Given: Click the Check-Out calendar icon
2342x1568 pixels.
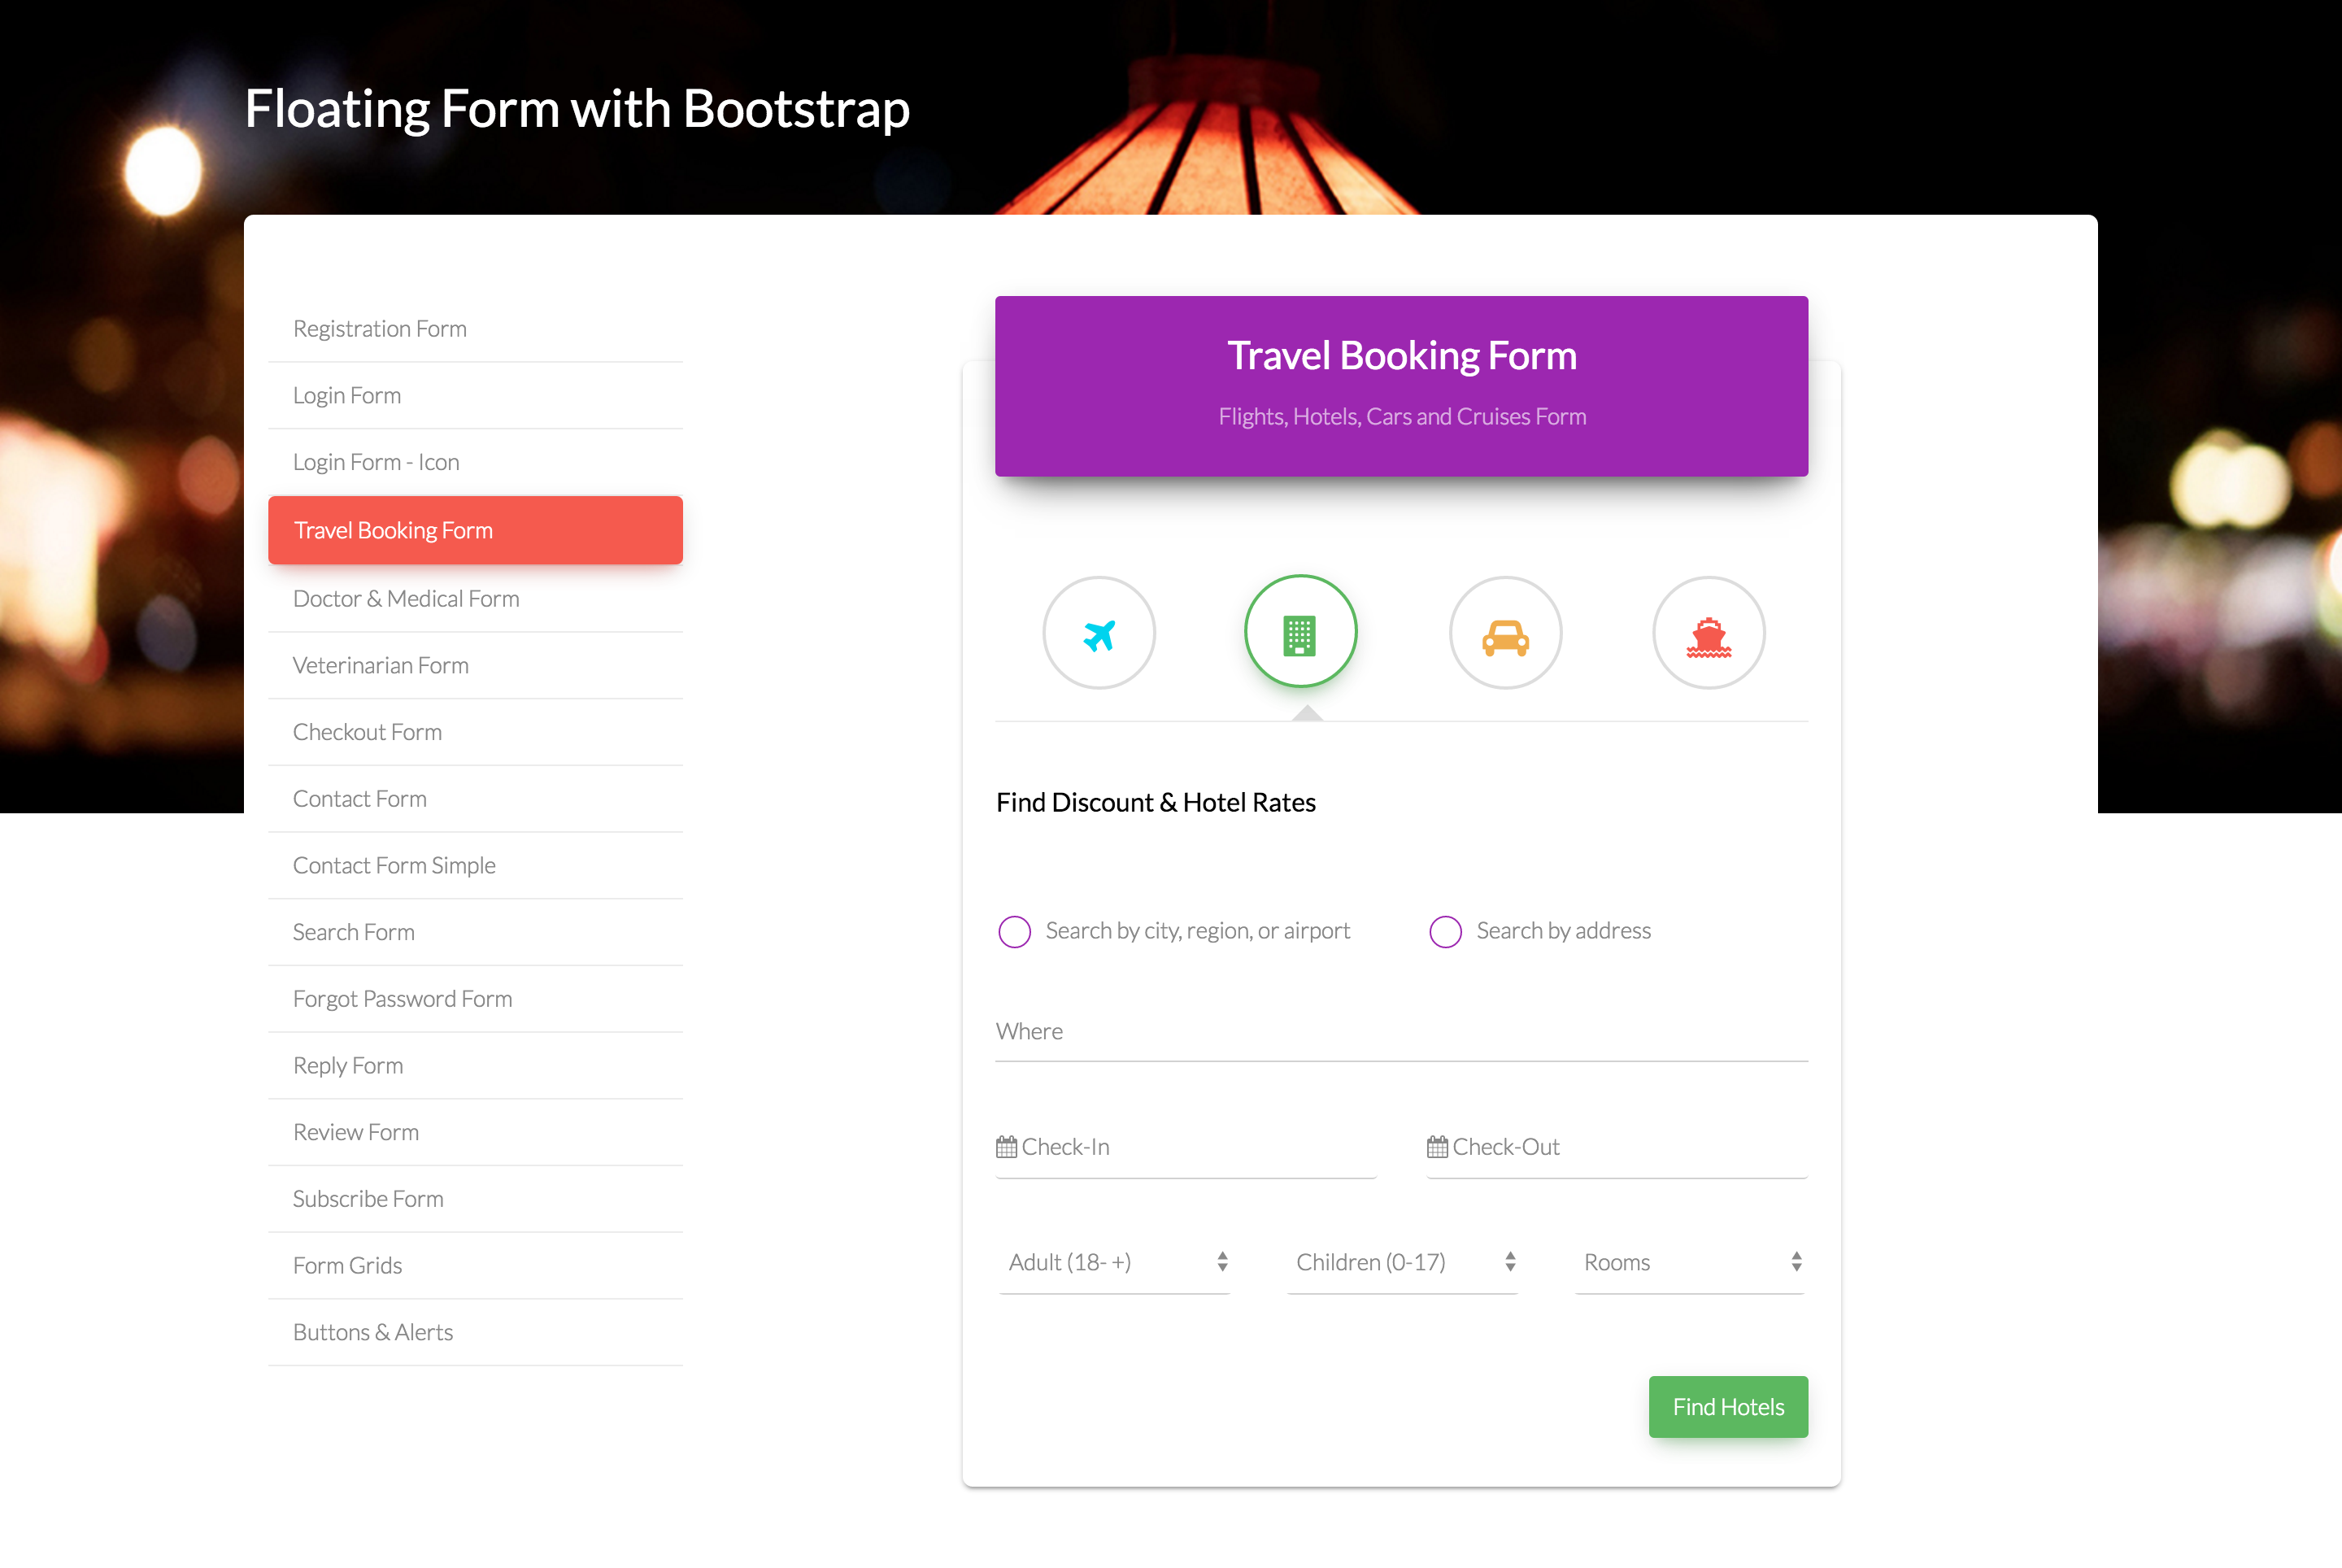Looking at the screenshot, I should (x=1437, y=1146).
